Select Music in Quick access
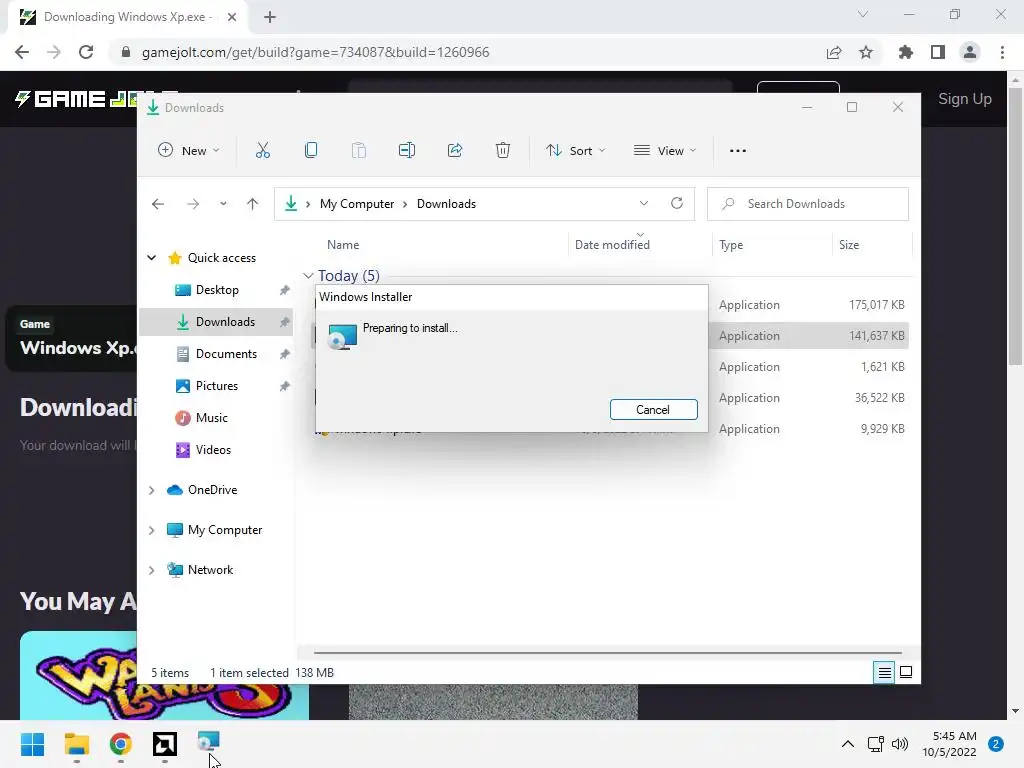1024x768 pixels. coord(217,418)
